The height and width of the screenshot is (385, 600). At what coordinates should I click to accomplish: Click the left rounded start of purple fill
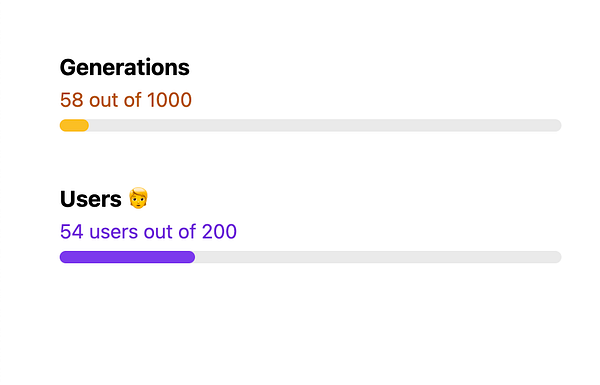click(64, 257)
